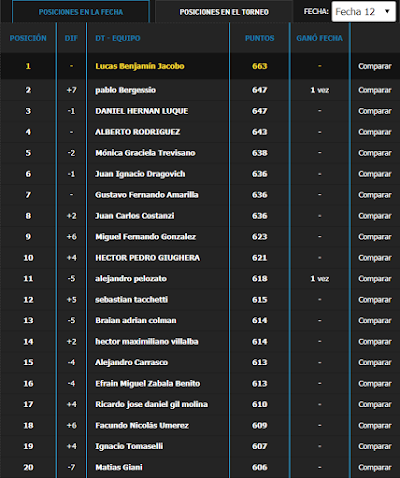Click the 618 points value

(x=259, y=279)
